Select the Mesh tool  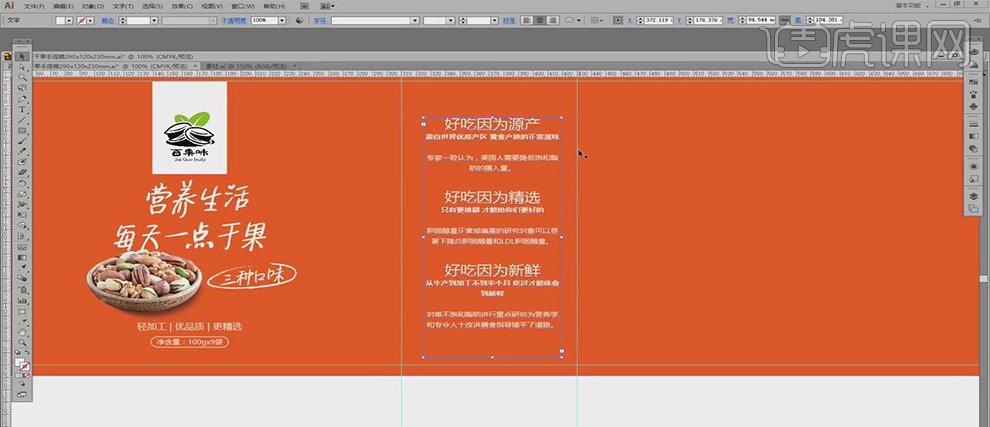coord(23,248)
